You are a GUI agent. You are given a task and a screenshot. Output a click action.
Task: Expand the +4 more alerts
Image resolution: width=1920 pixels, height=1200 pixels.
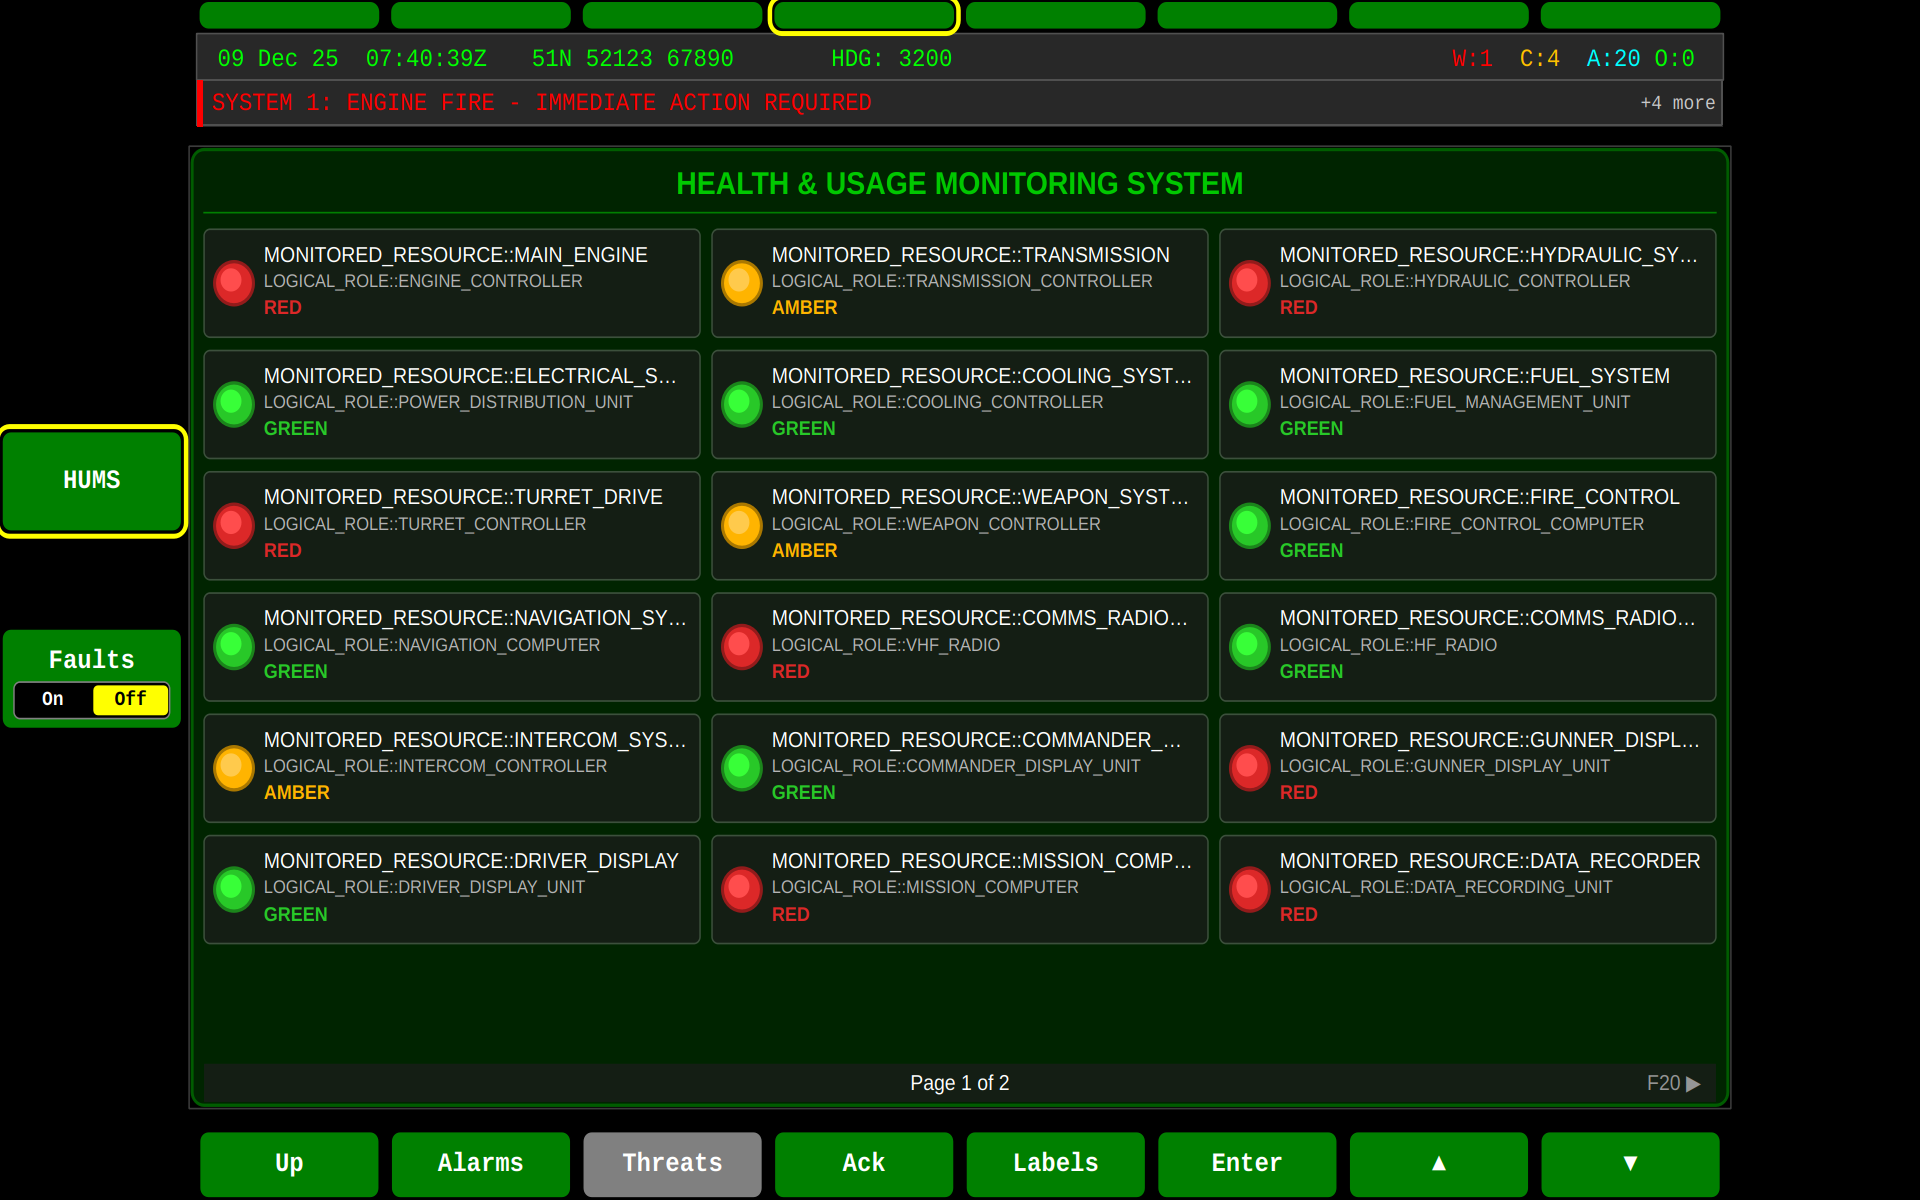[1677, 103]
